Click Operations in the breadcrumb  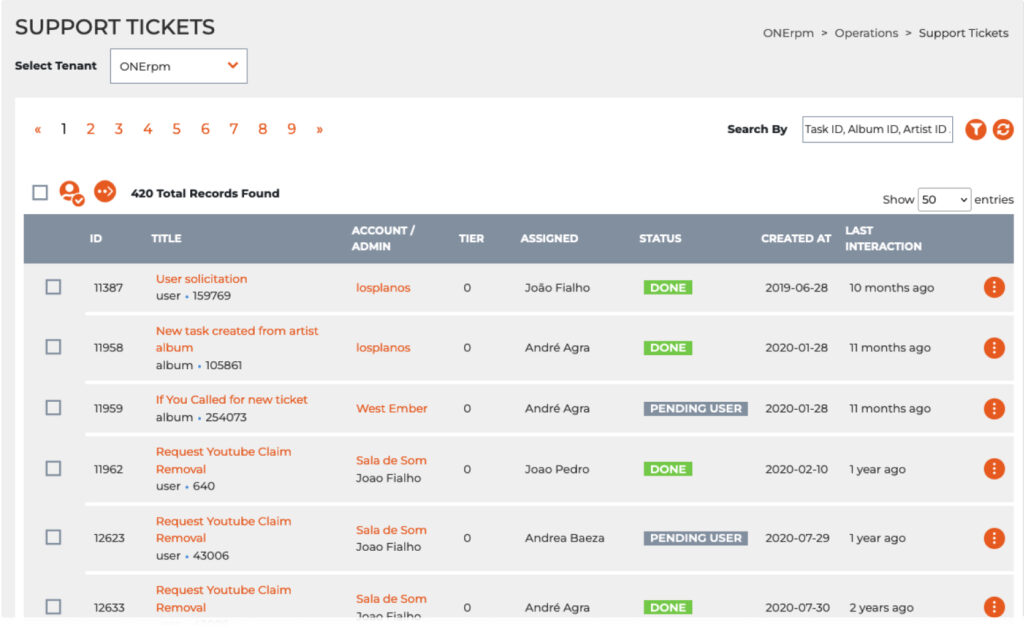pyautogui.click(x=866, y=33)
